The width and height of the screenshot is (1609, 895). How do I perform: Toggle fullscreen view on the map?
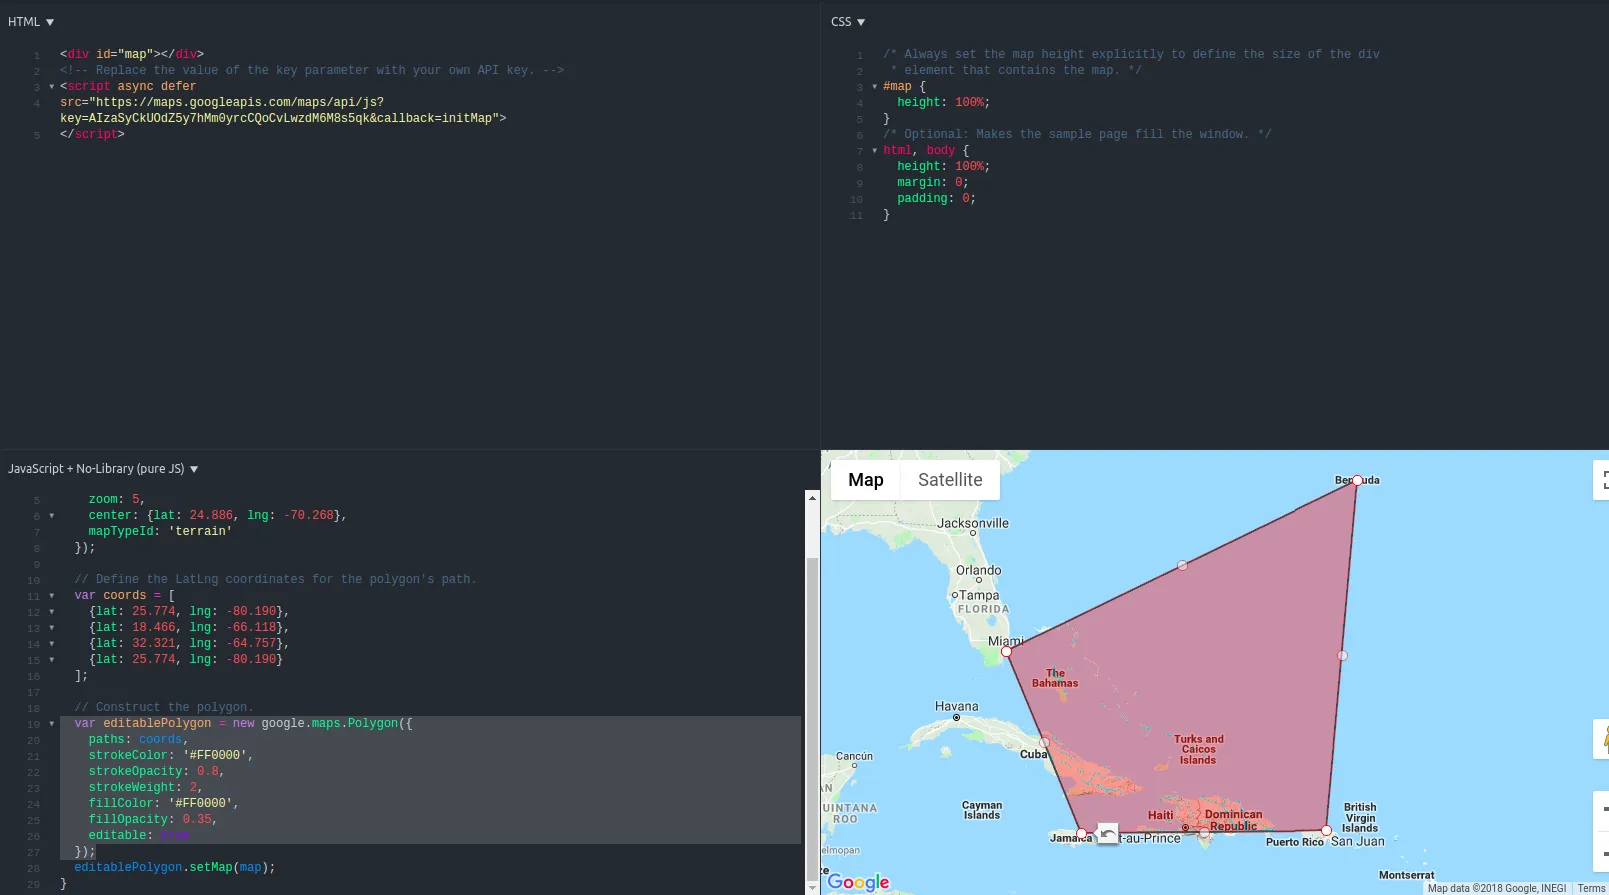click(1603, 480)
